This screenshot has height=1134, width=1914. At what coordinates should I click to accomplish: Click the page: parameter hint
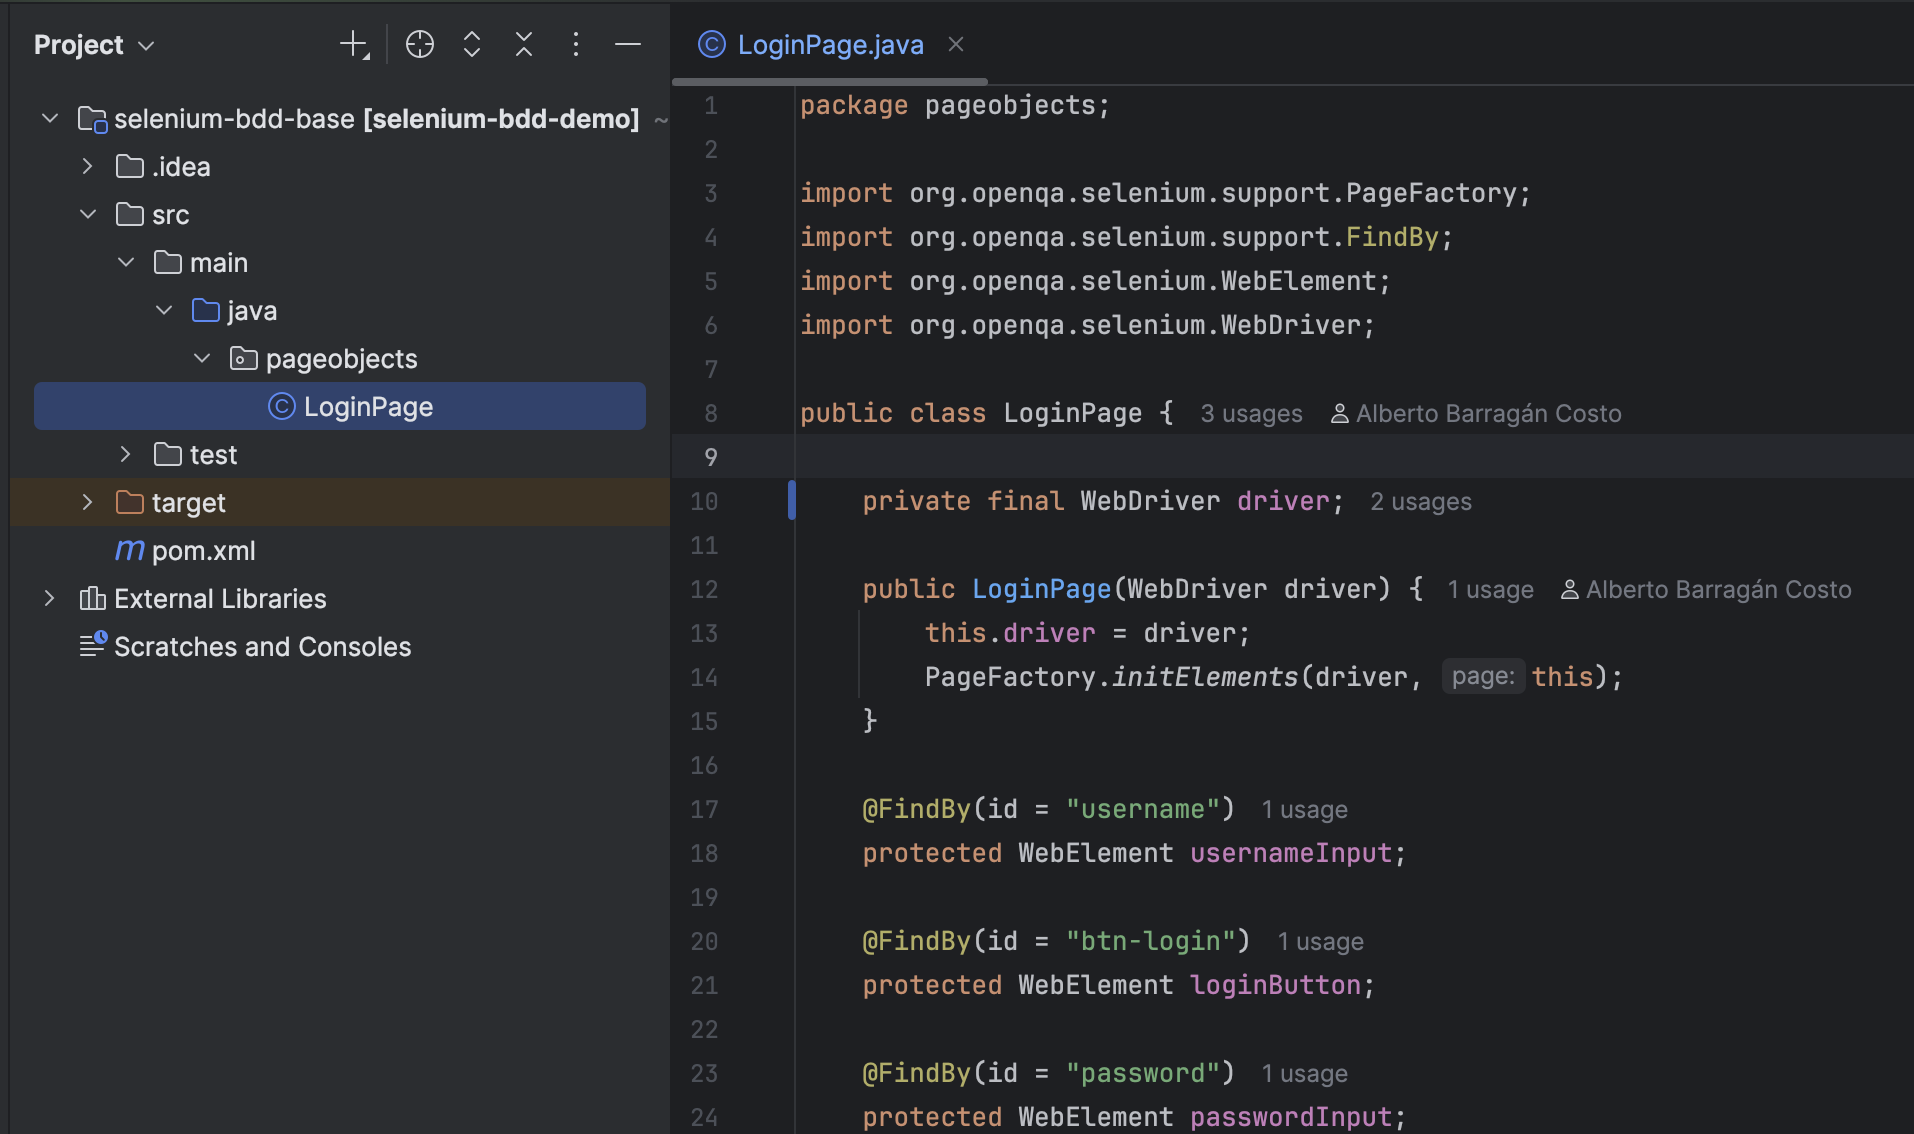pyautogui.click(x=1483, y=677)
